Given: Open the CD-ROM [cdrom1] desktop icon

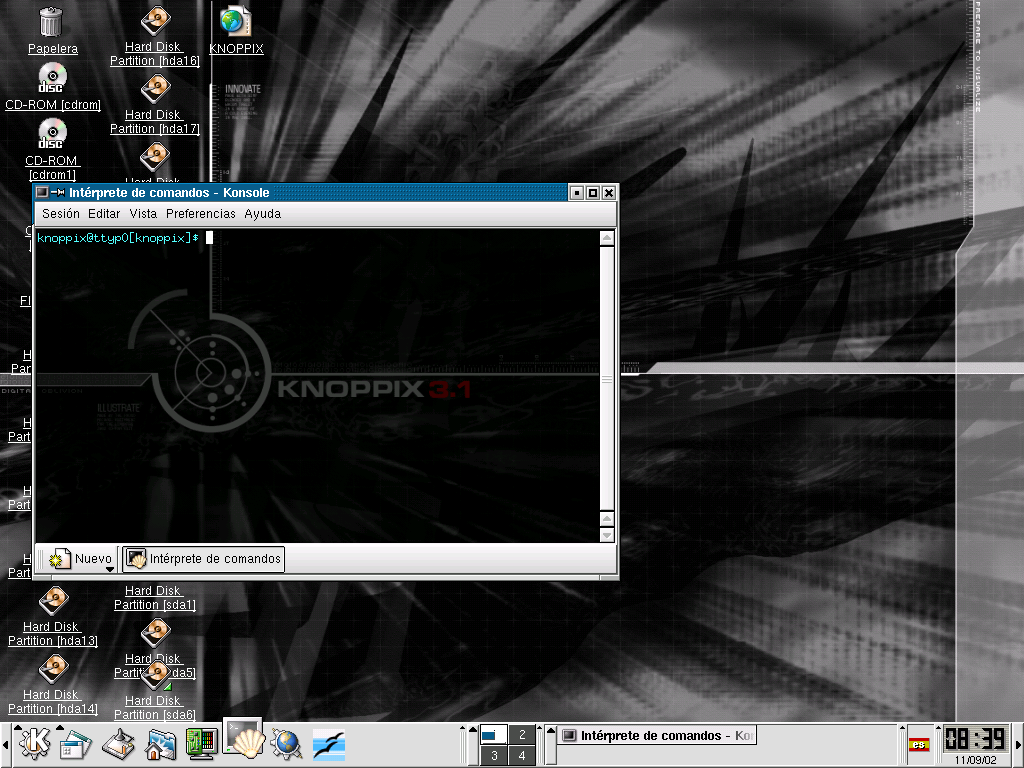Looking at the screenshot, I should [52, 135].
